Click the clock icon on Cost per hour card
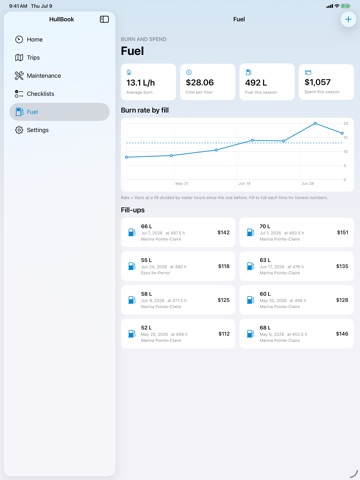This screenshot has height=480, width=360. pyautogui.click(x=189, y=72)
